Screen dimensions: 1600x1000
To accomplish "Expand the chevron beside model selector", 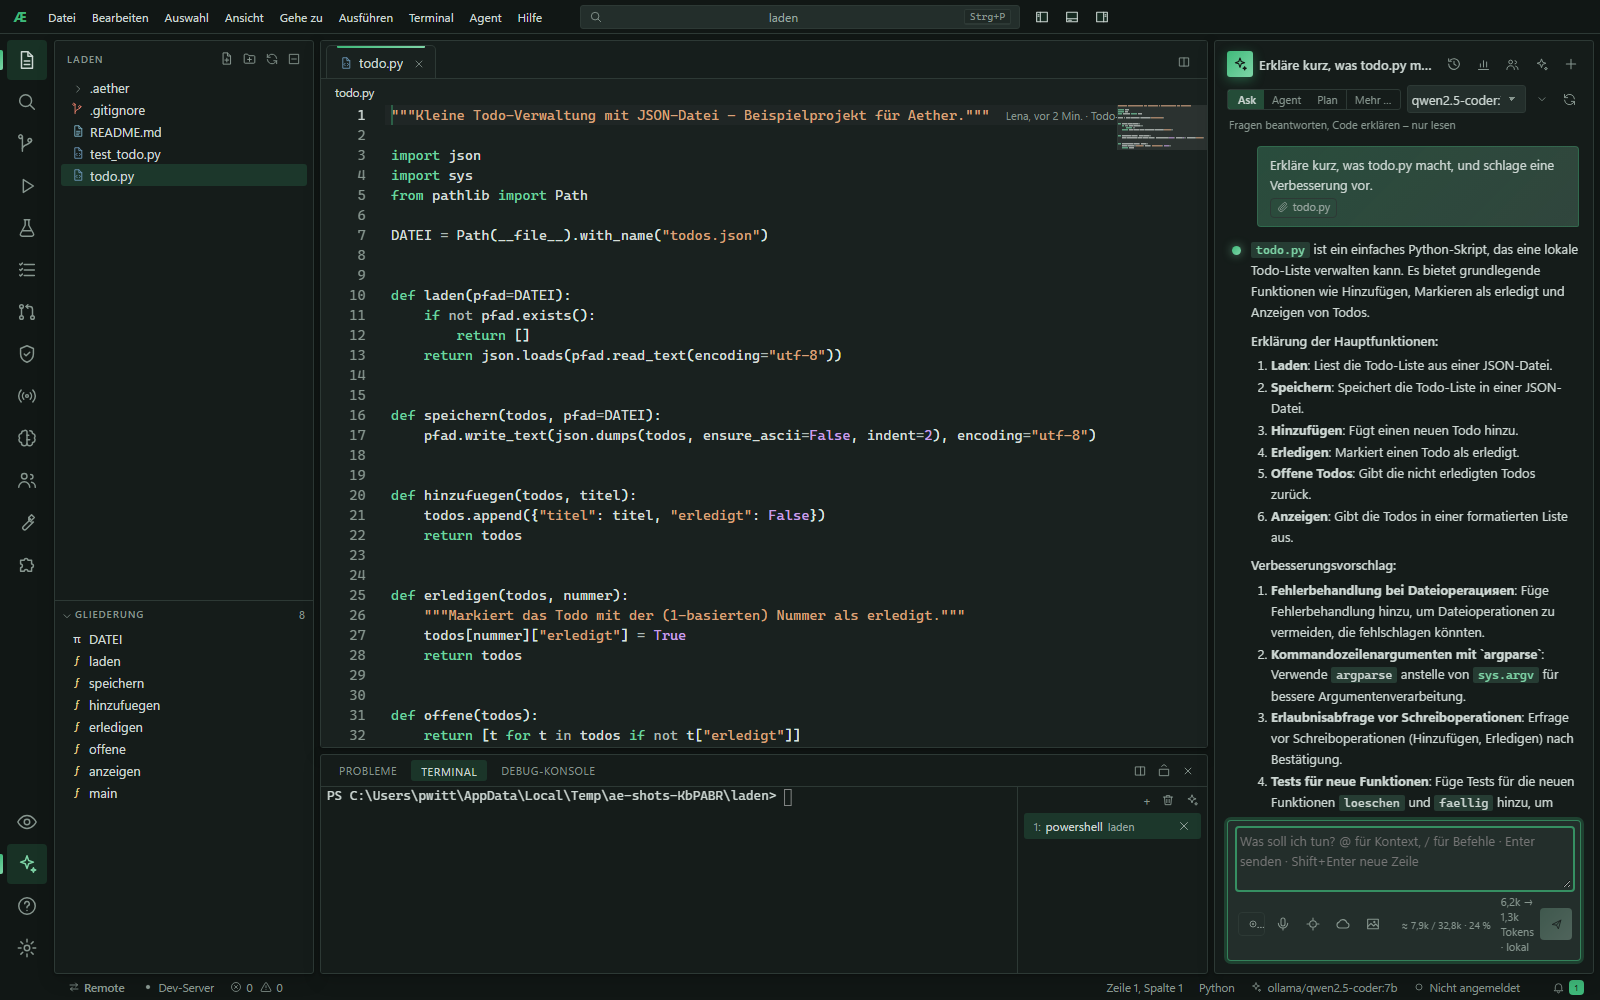I will coord(1542,100).
